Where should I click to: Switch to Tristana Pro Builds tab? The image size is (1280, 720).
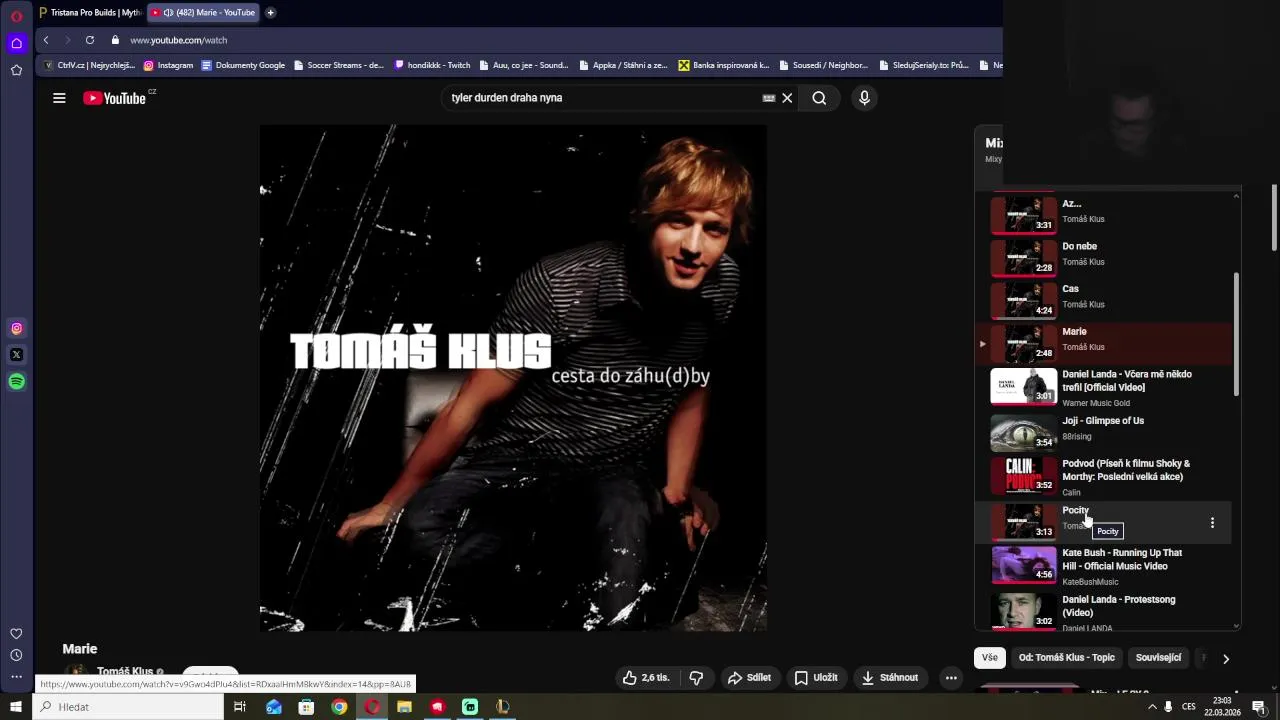(90, 13)
